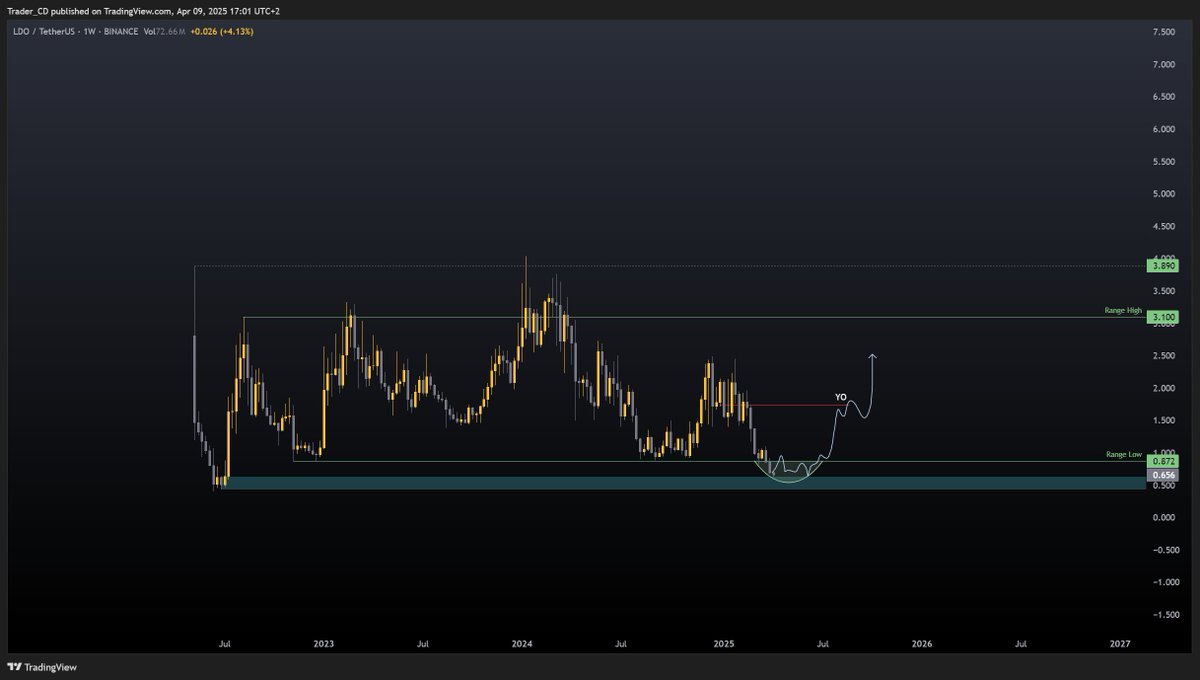Click the 2023 time axis label
Viewport: 1200px width, 680px height.
(323, 645)
